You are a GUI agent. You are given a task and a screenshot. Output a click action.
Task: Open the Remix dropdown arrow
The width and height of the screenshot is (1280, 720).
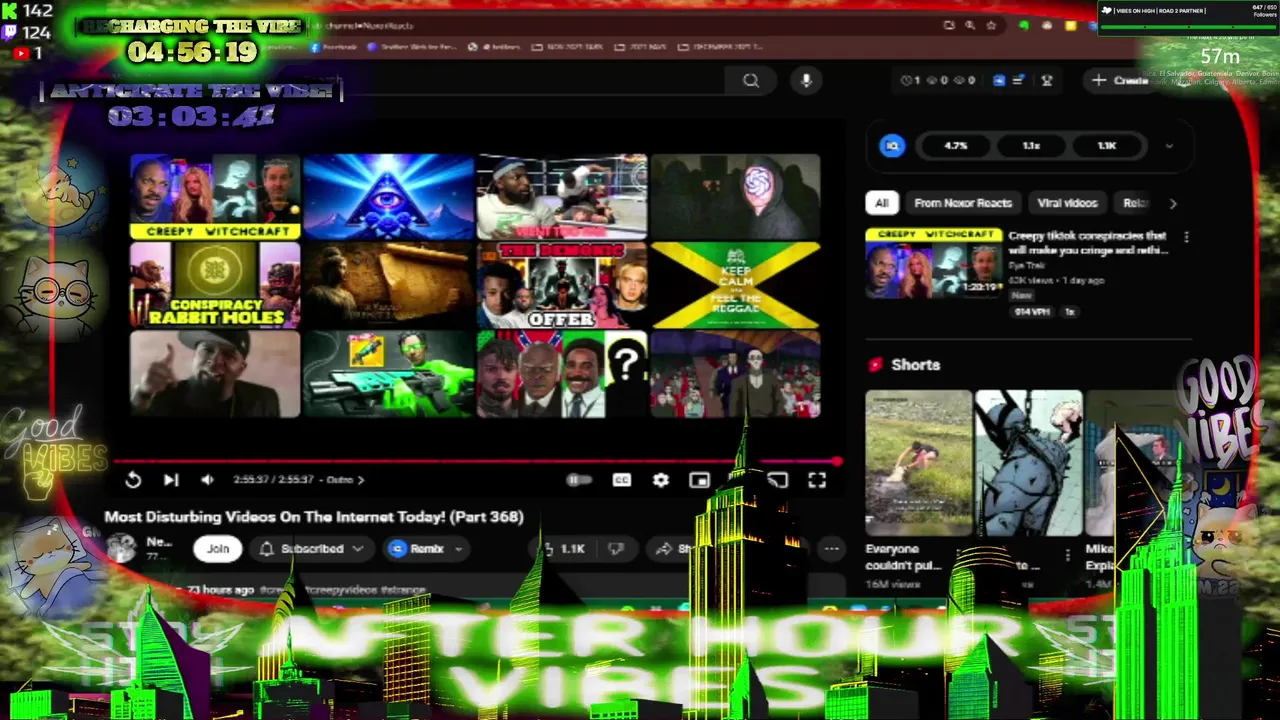pyautogui.click(x=458, y=548)
